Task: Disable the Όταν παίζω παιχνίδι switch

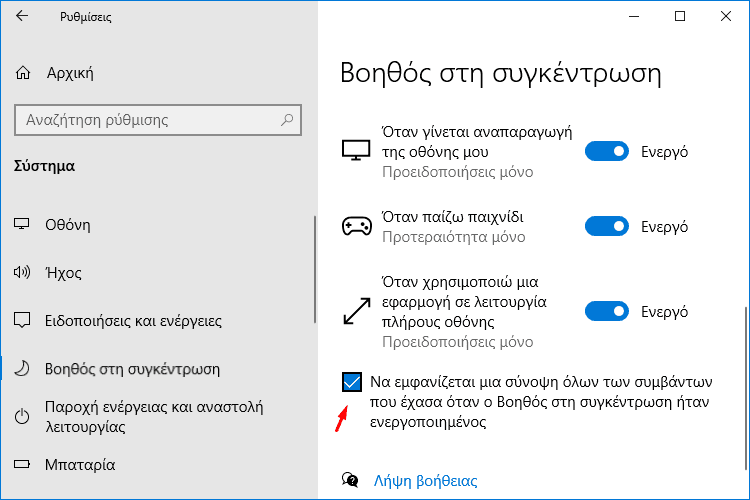Action: [607, 226]
